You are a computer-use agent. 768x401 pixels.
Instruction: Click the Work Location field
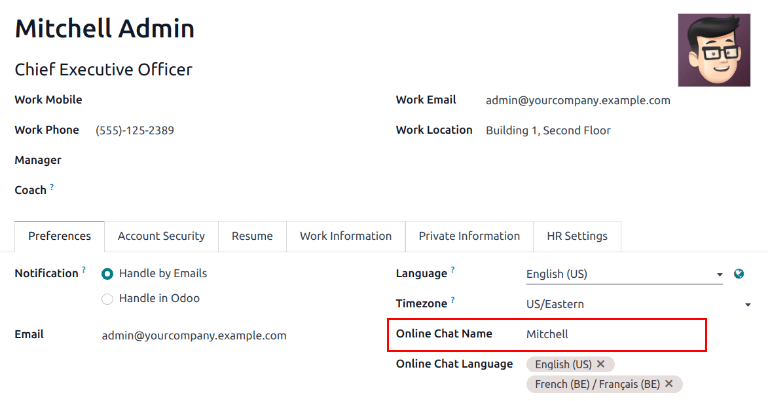pos(548,130)
